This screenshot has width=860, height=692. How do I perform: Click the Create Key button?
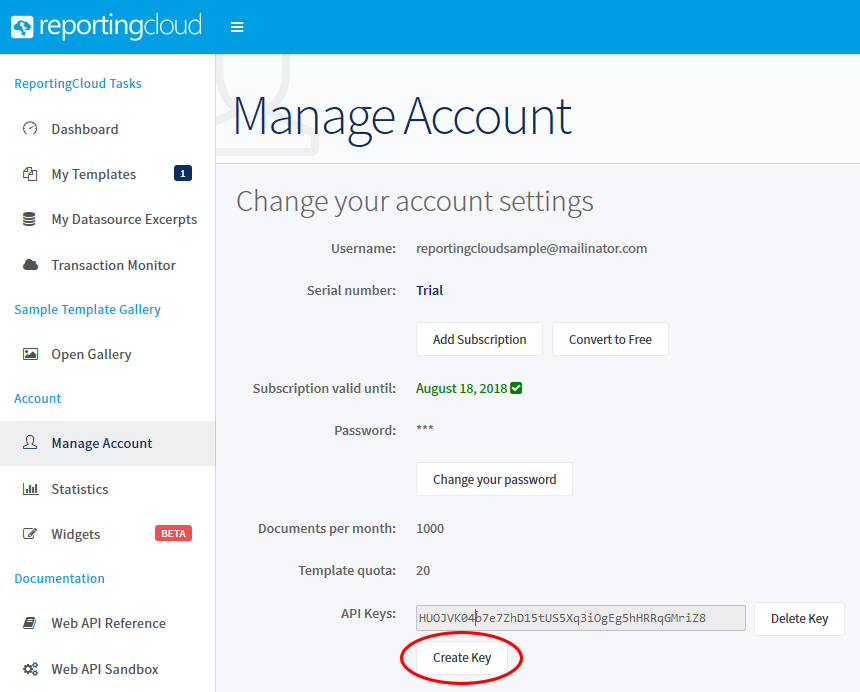tap(462, 657)
